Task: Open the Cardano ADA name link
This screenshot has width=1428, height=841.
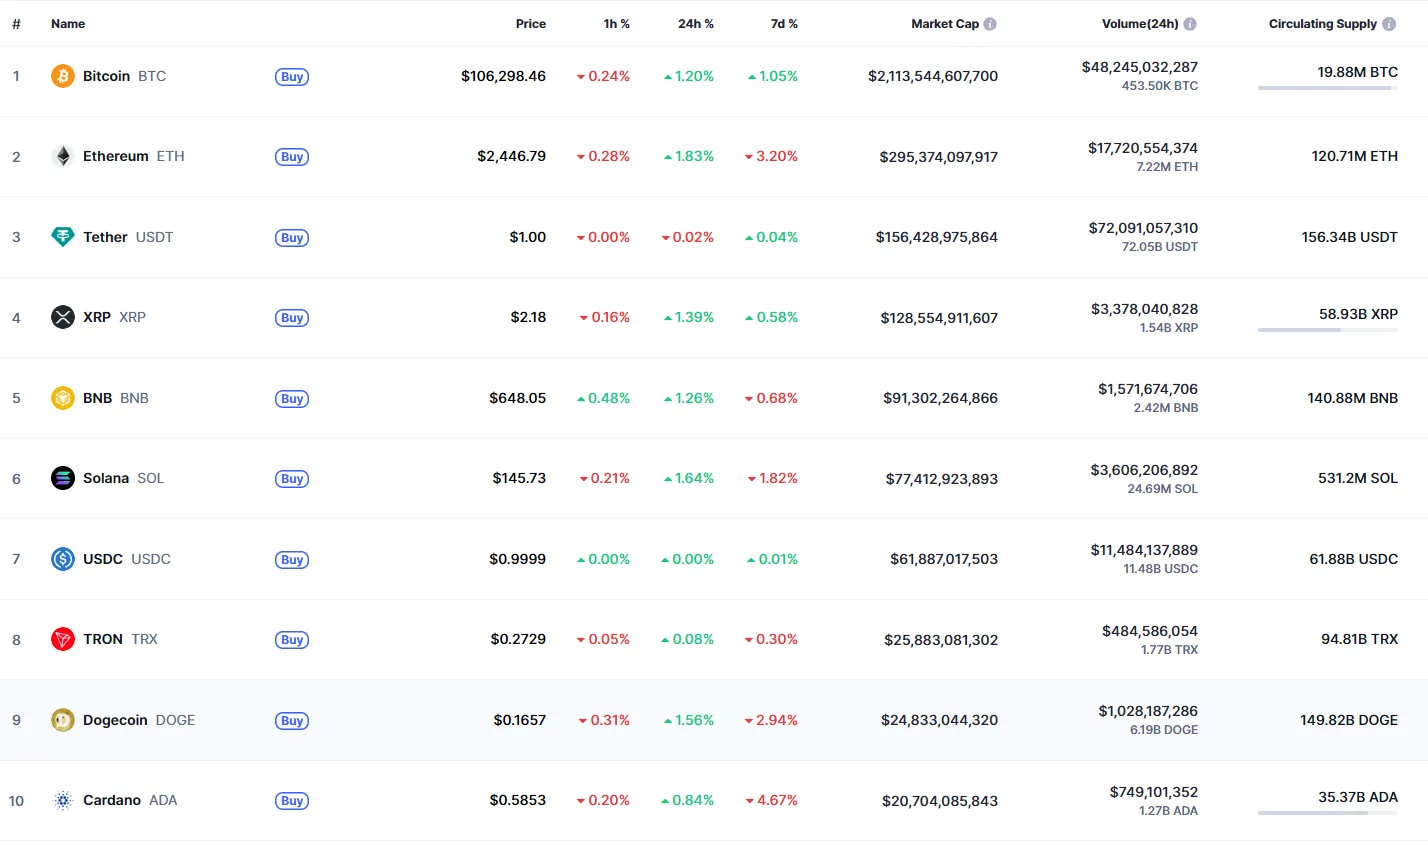Action: pyautogui.click(x=130, y=800)
